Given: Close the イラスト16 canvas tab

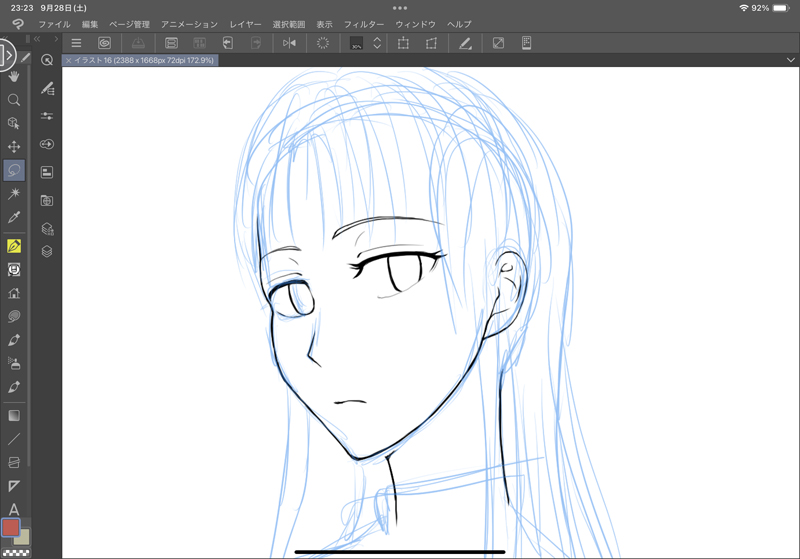Looking at the screenshot, I should [68, 60].
